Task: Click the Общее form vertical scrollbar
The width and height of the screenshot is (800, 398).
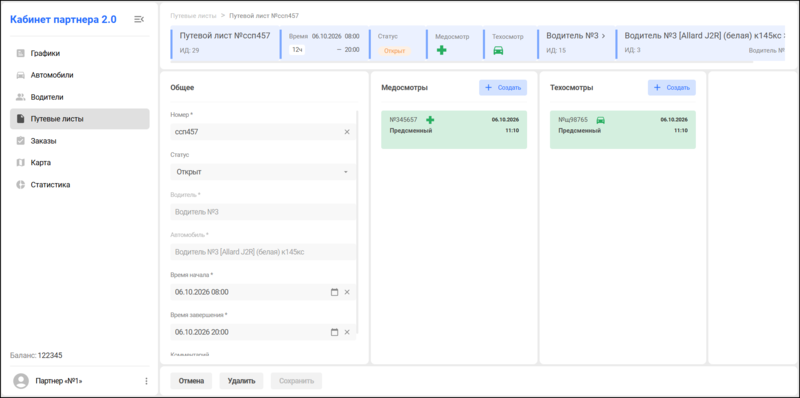Action: point(357,222)
